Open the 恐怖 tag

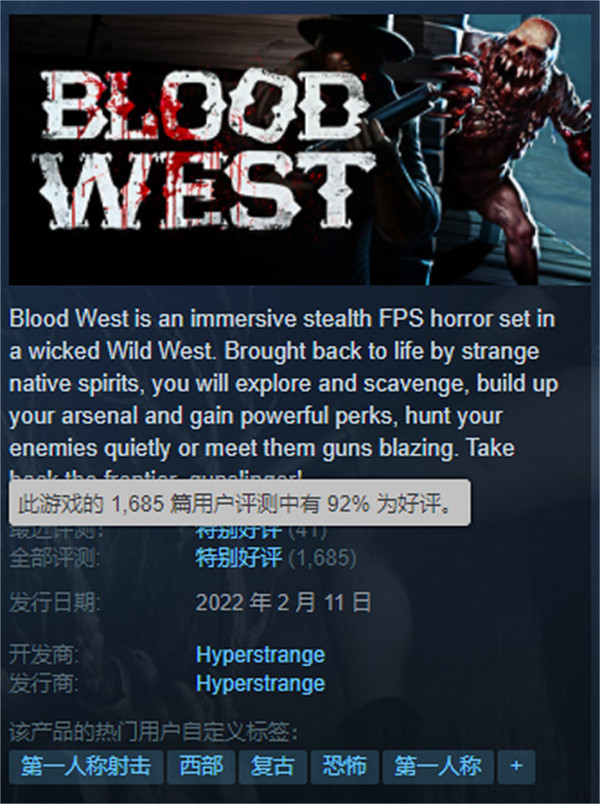point(345,766)
